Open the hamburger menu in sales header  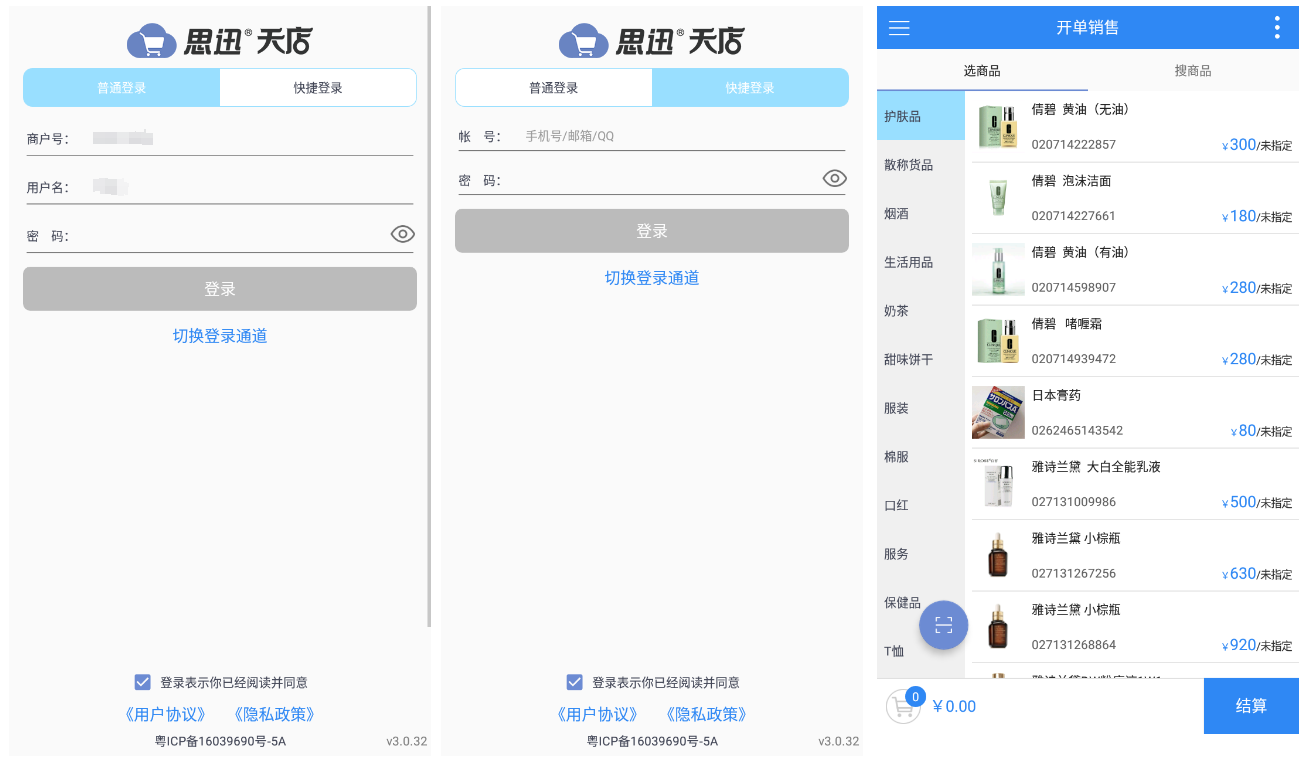point(899,28)
